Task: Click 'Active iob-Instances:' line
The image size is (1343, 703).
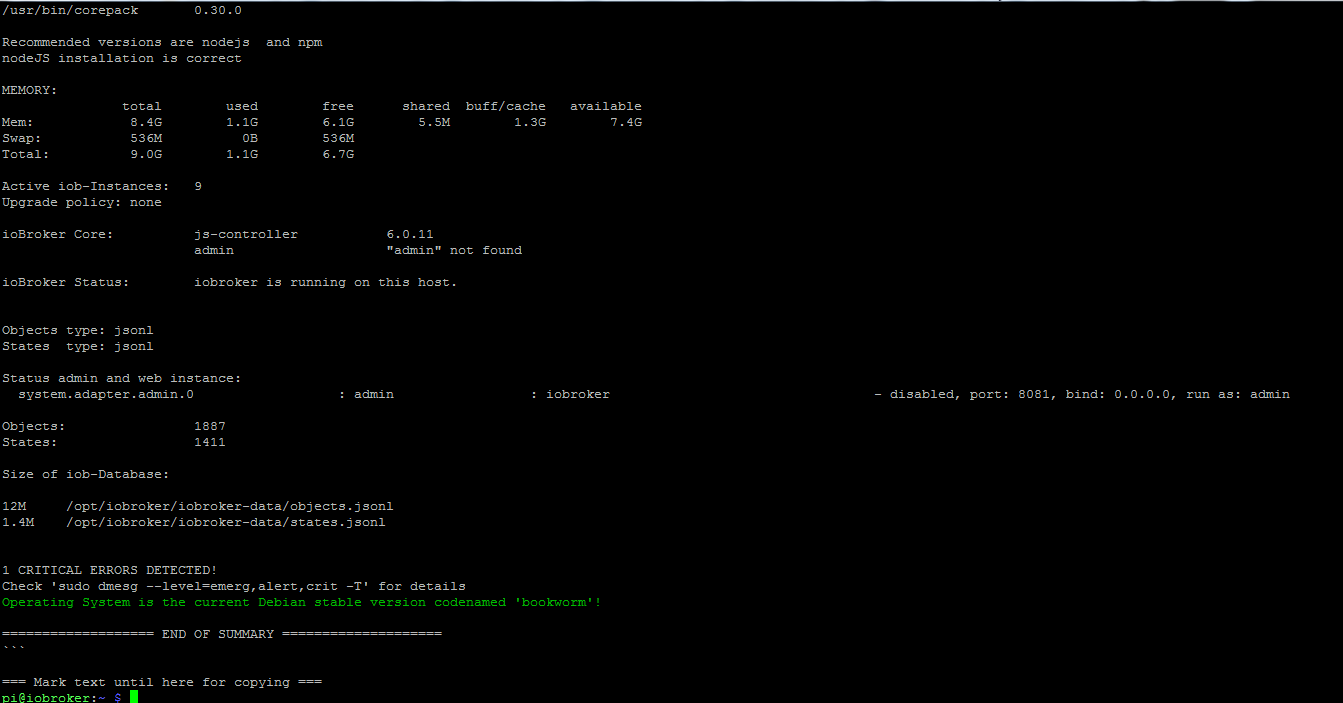Action: 102,186
